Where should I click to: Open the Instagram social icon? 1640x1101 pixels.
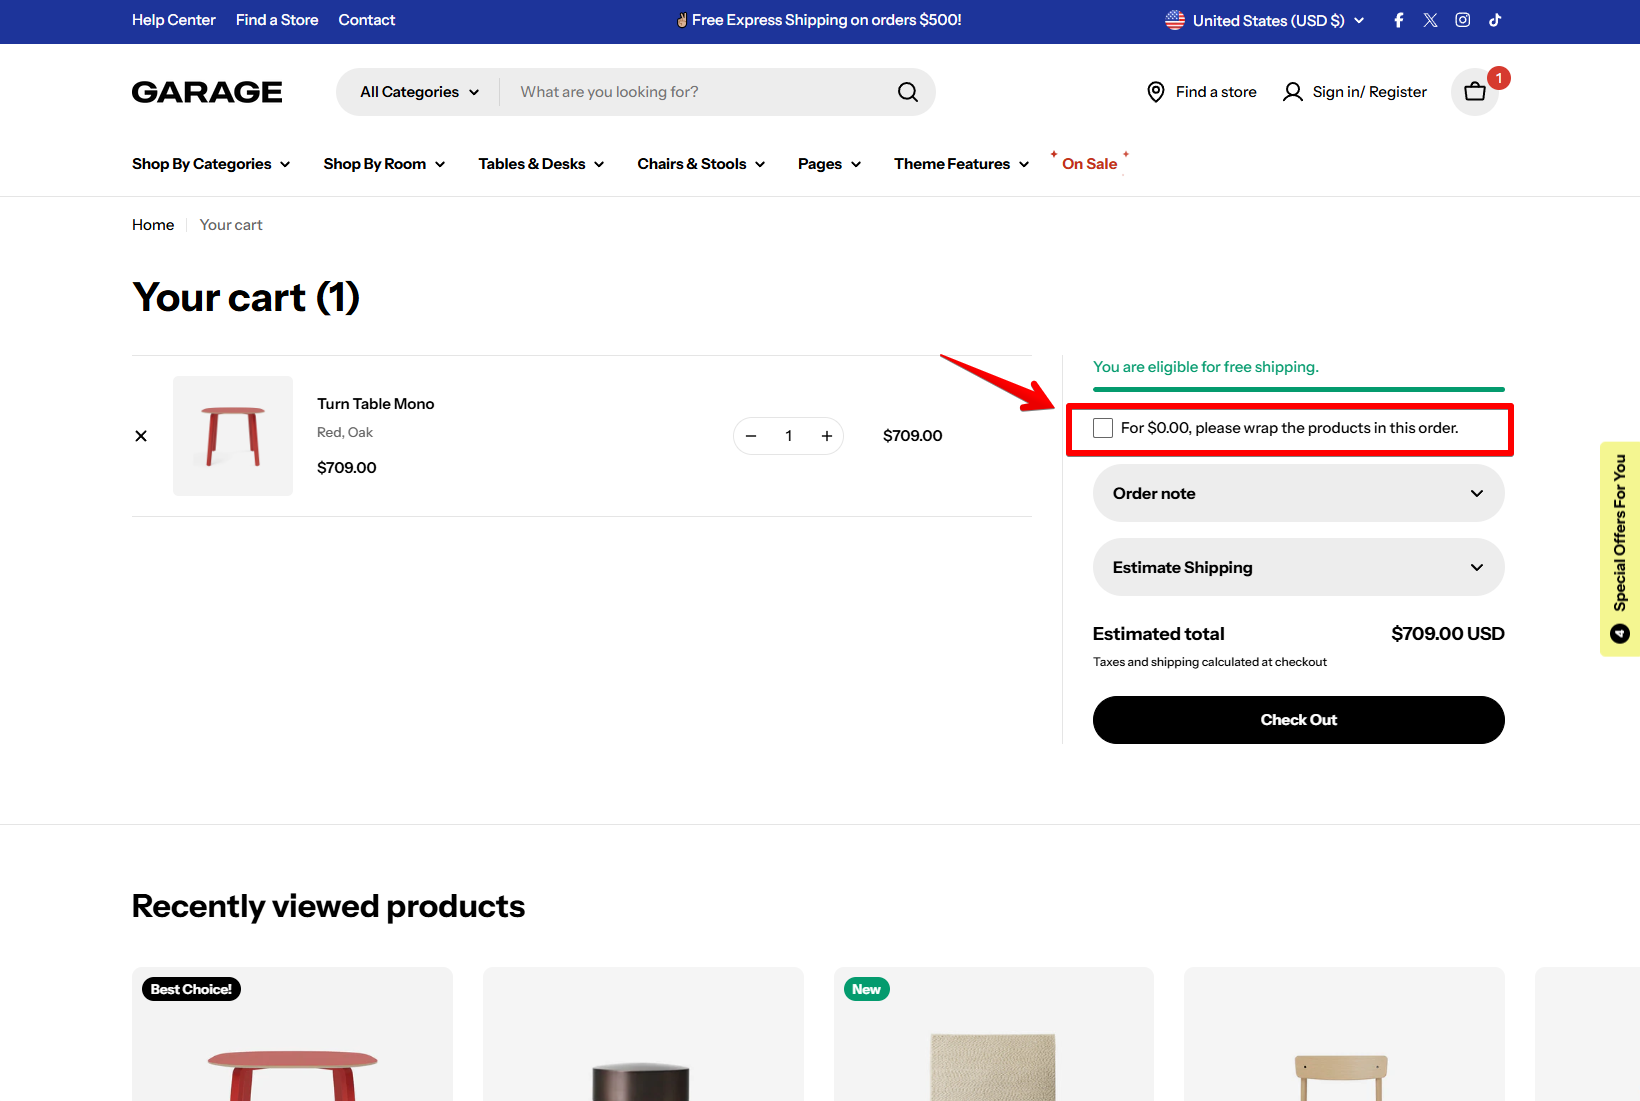point(1462,20)
